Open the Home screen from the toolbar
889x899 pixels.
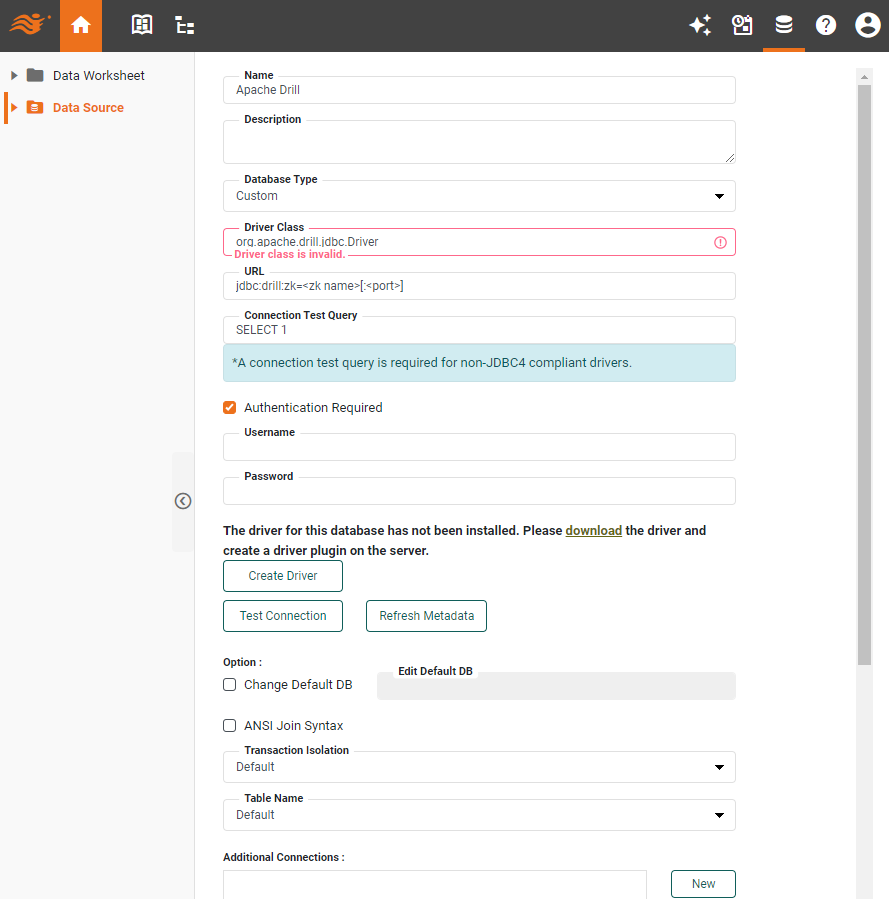80,25
